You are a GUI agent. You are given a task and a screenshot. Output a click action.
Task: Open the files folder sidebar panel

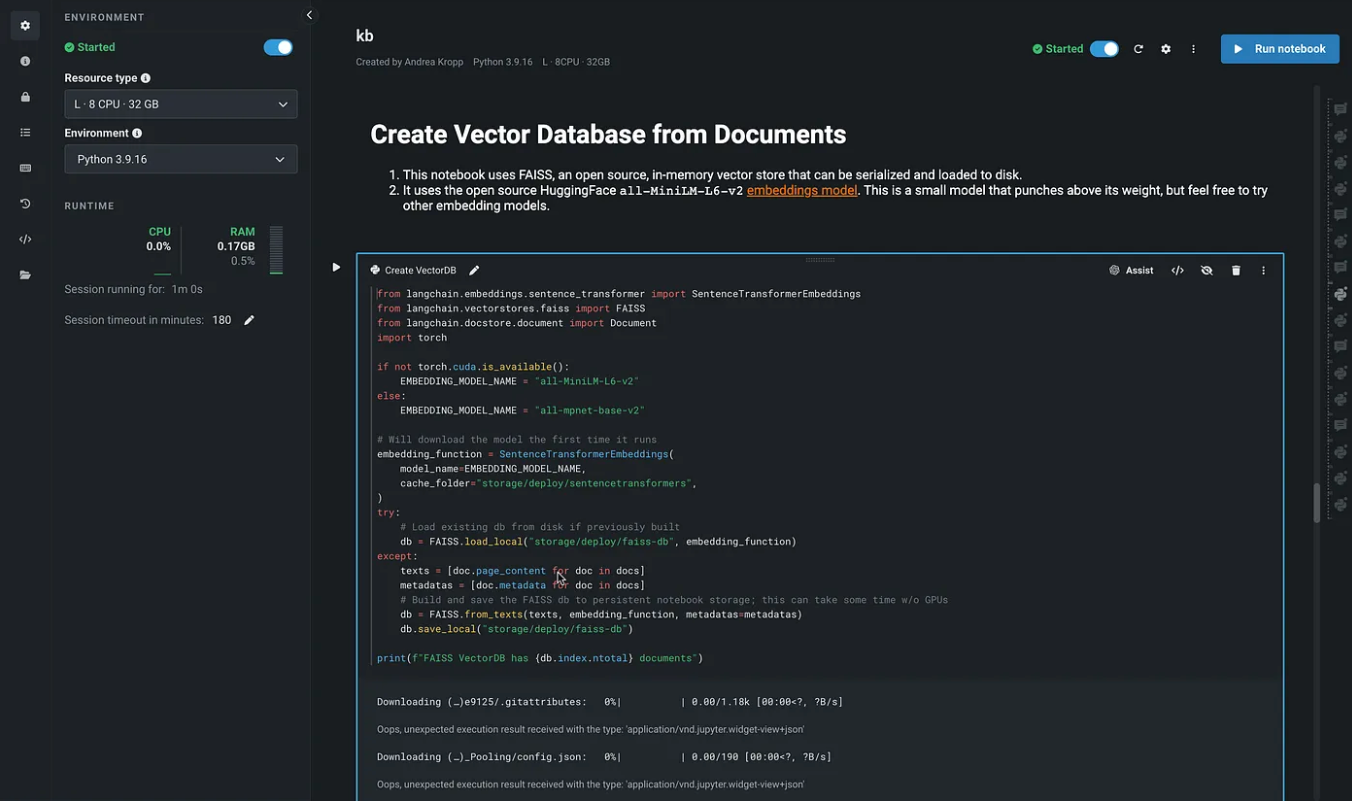tap(25, 275)
